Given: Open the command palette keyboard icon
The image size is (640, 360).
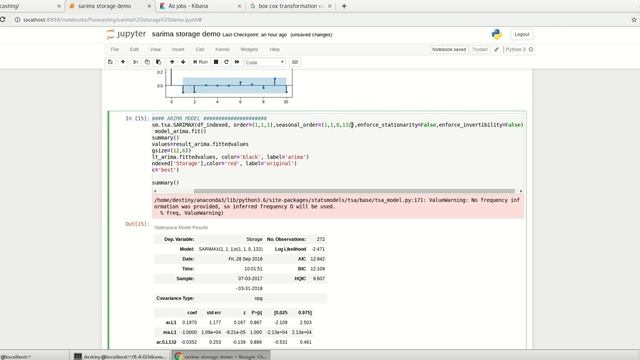Looking at the screenshot, I should click(295, 62).
